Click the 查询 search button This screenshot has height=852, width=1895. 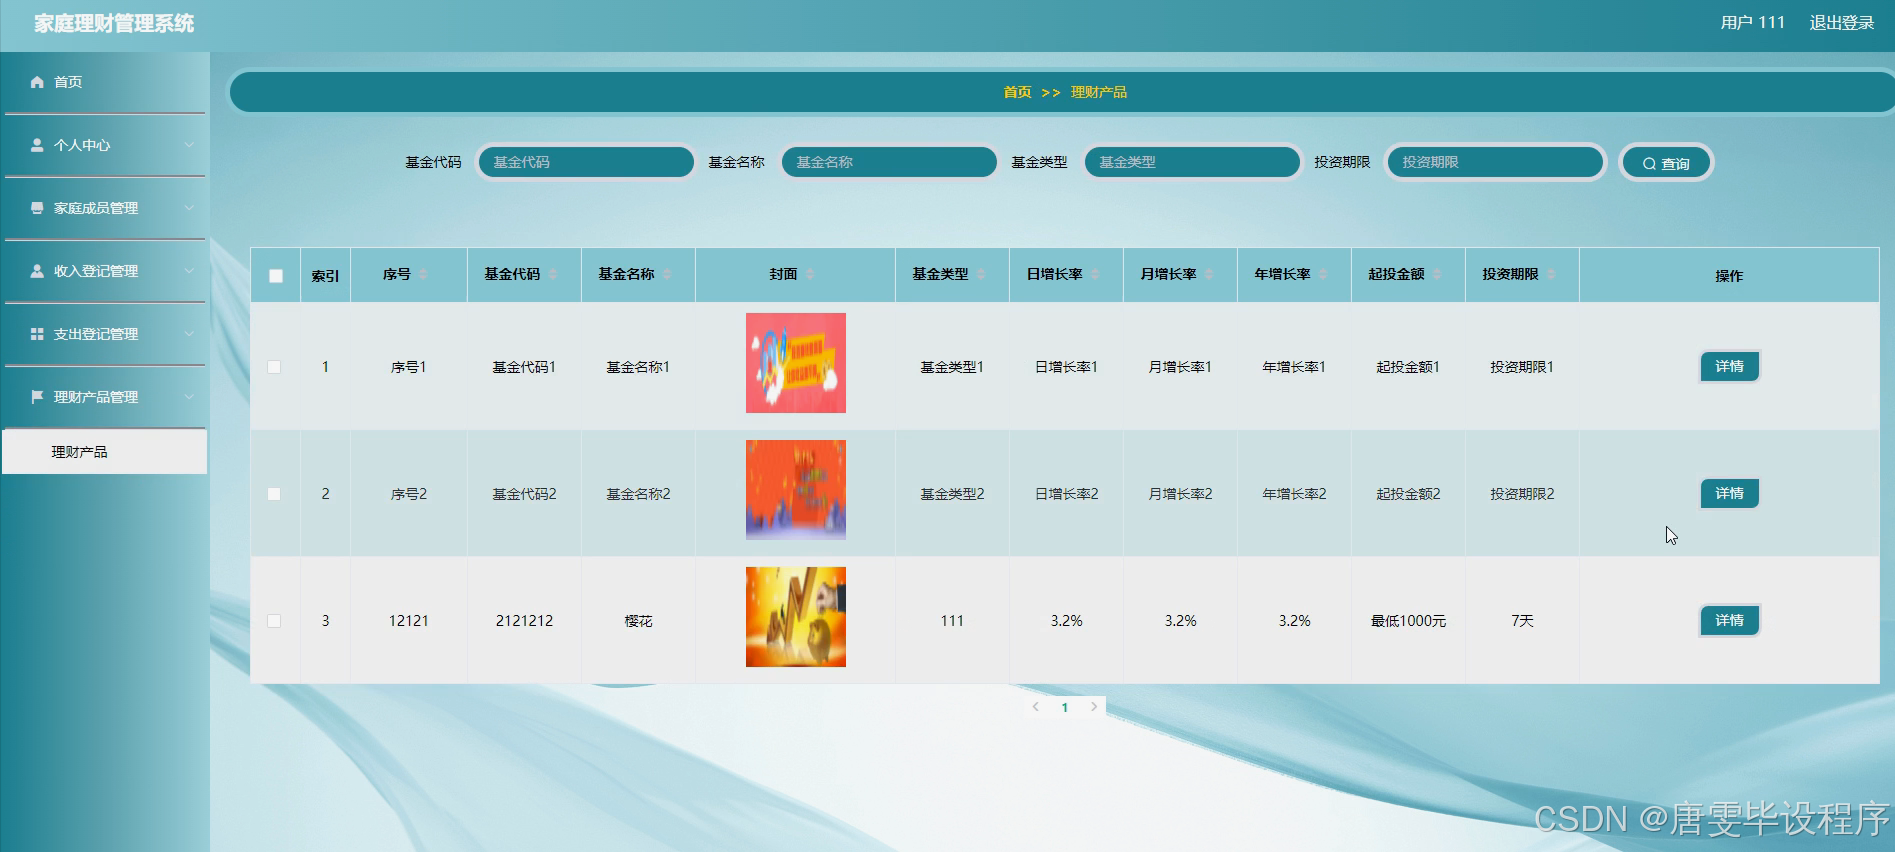click(1665, 163)
